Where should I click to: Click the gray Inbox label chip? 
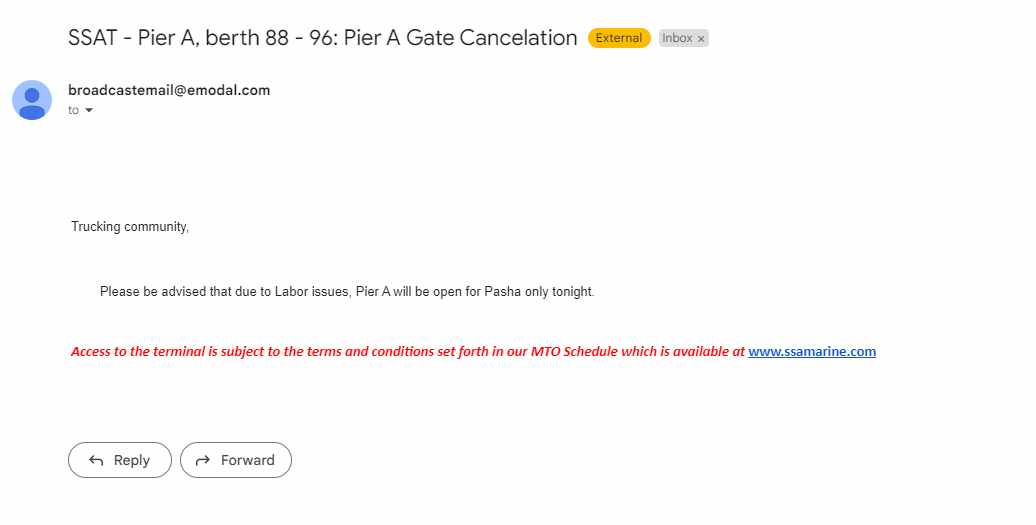(683, 38)
